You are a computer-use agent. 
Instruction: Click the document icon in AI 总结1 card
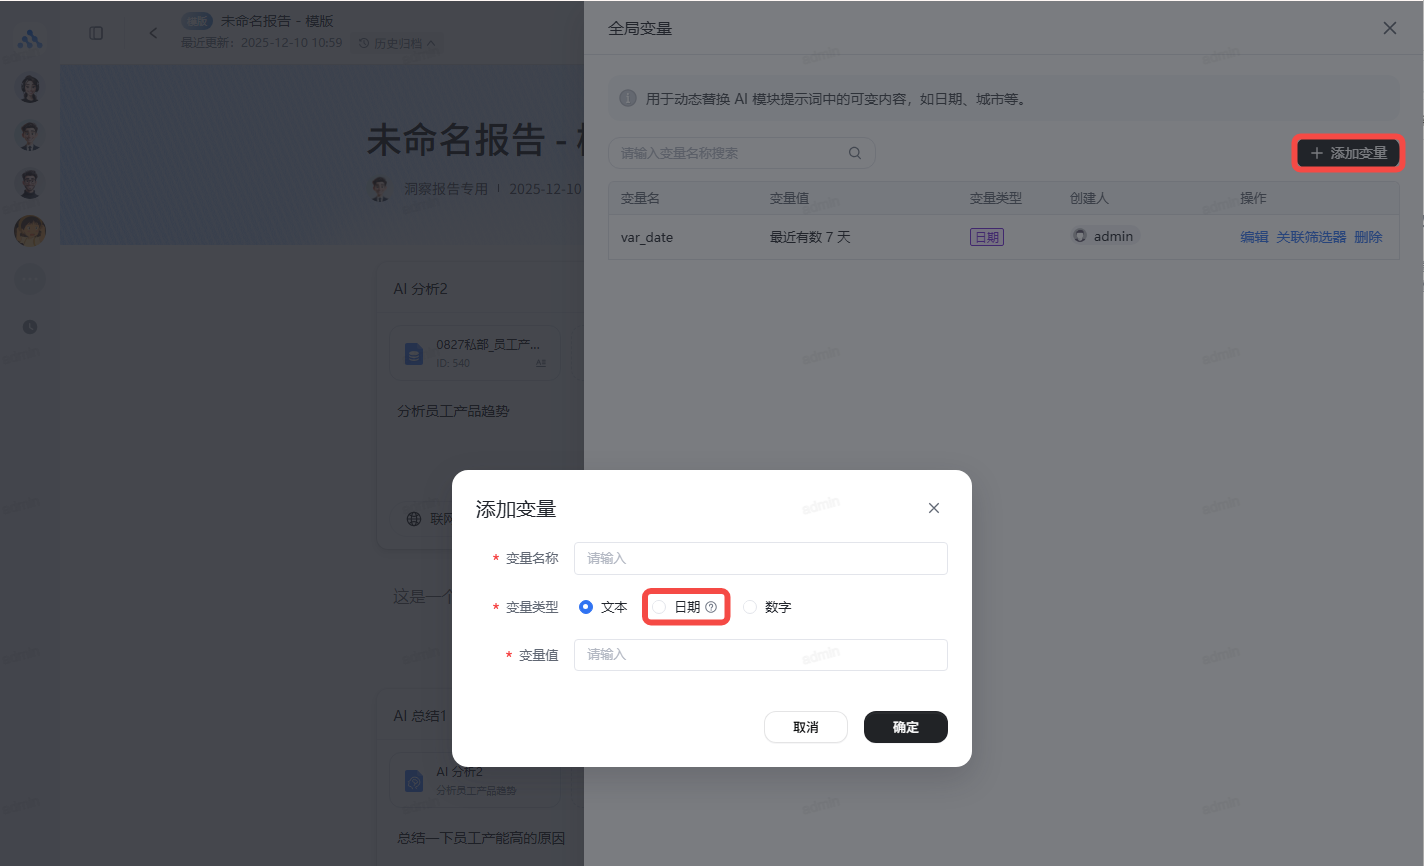pyautogui.click(x=413, y=781)
